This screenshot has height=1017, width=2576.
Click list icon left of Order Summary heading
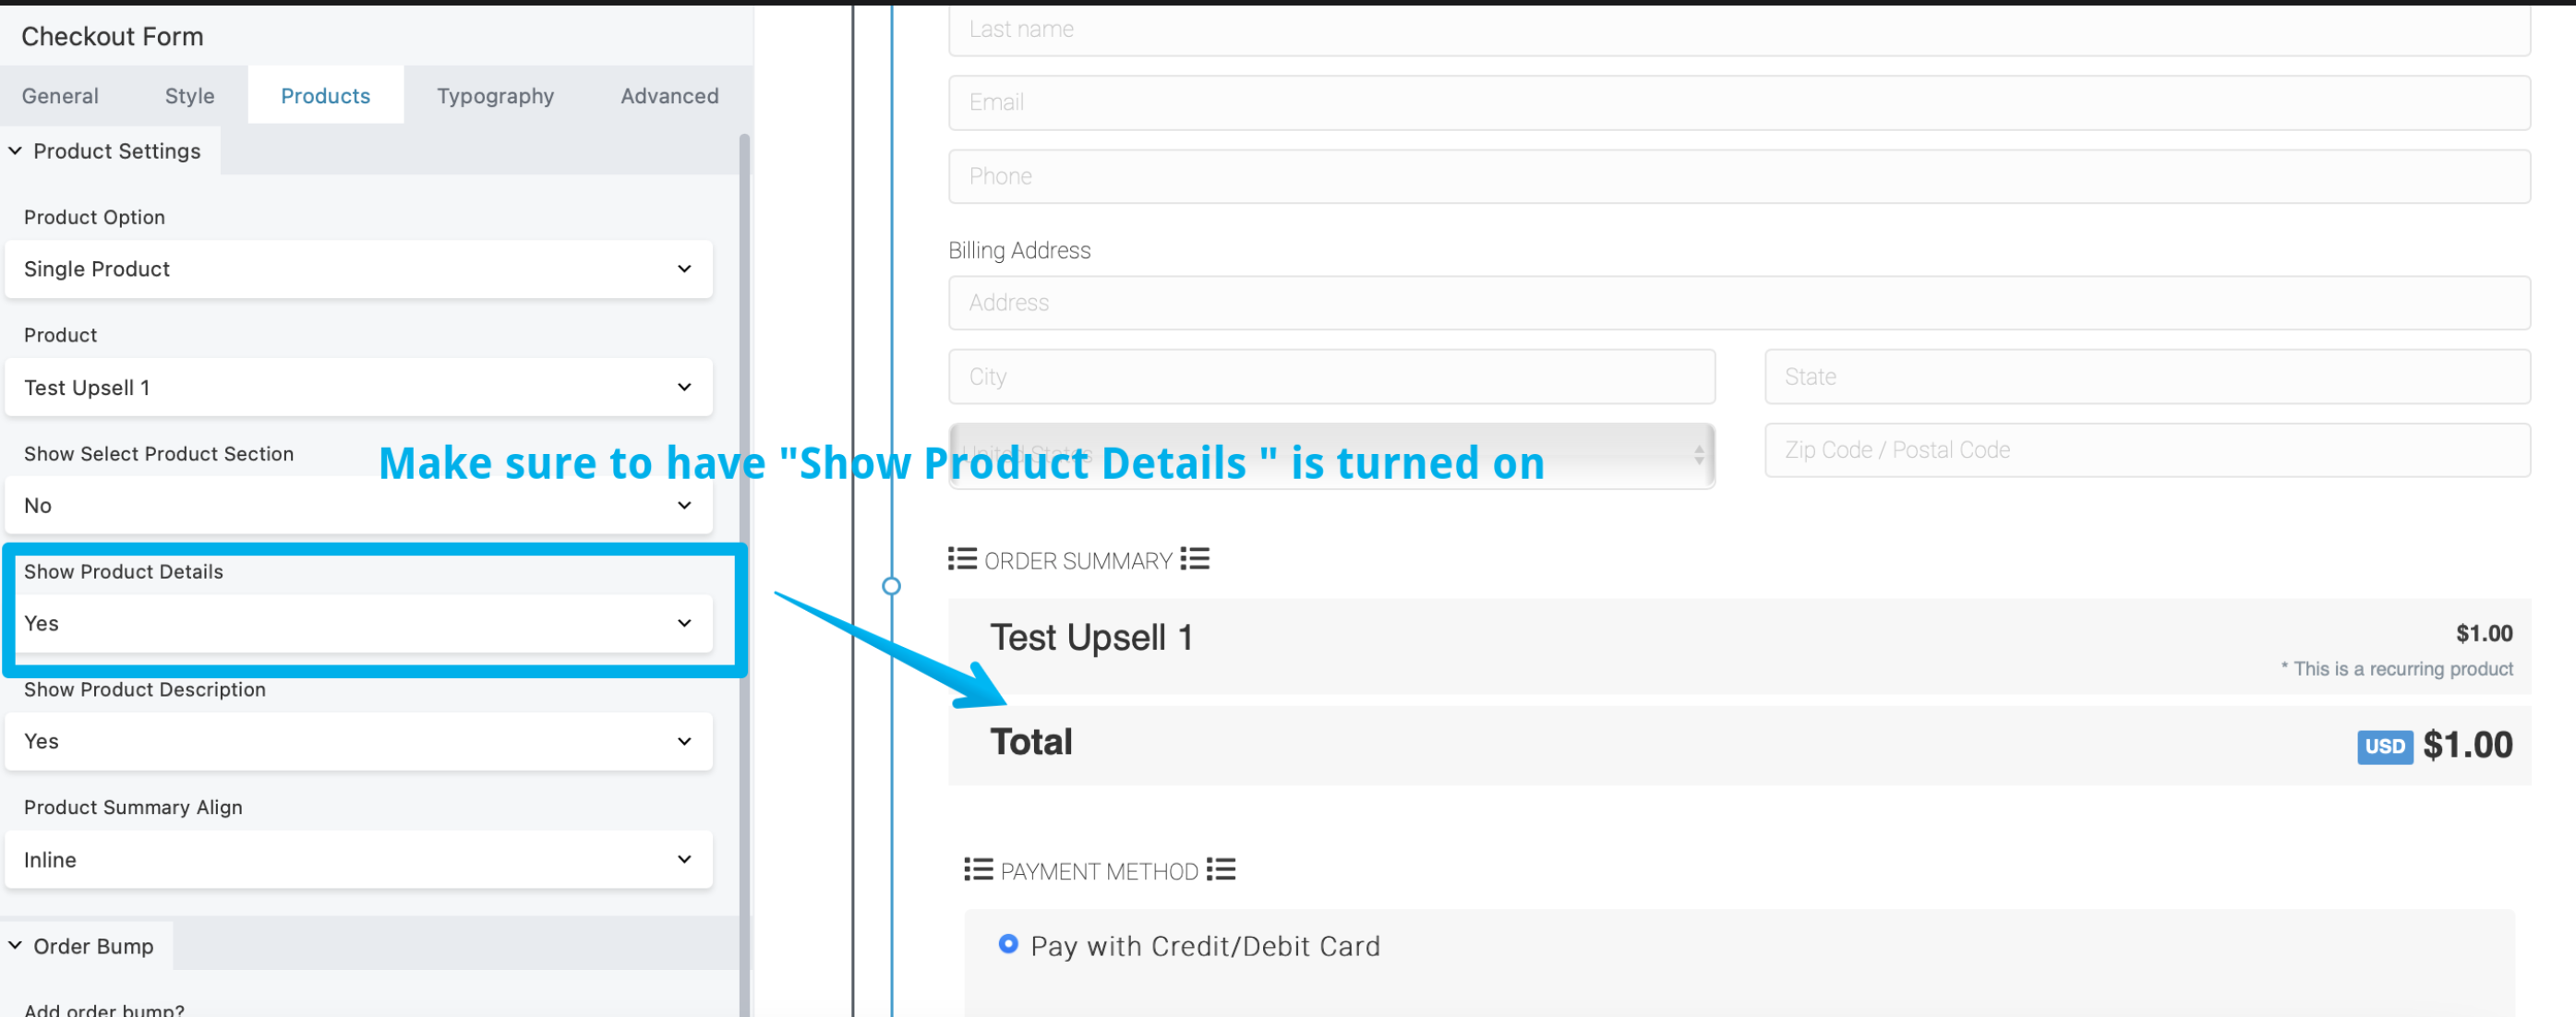[x=962, y=559]
